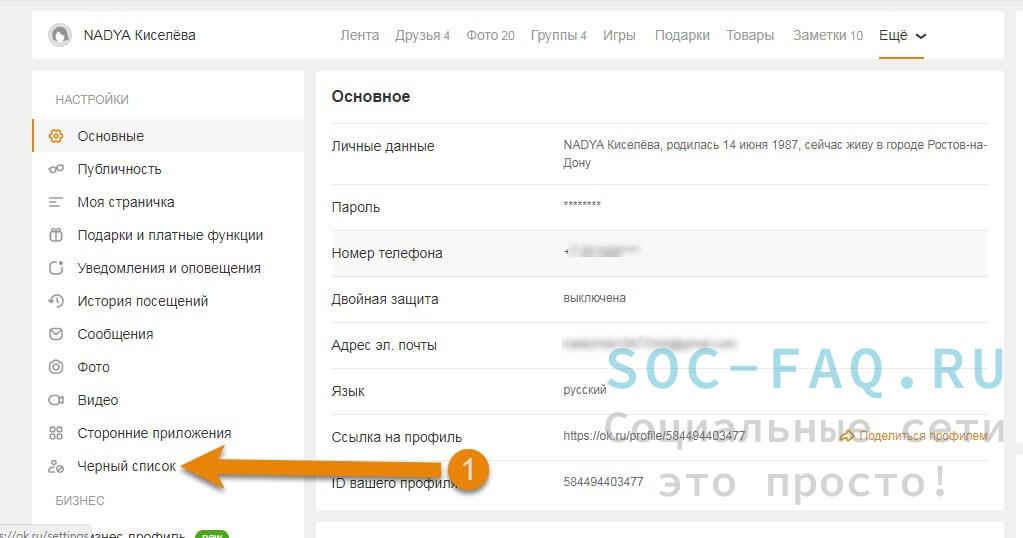Click the gift icon for Подарки и платные функции
The height and width of the screenshot is (538, 1023).
click(56, 235)
